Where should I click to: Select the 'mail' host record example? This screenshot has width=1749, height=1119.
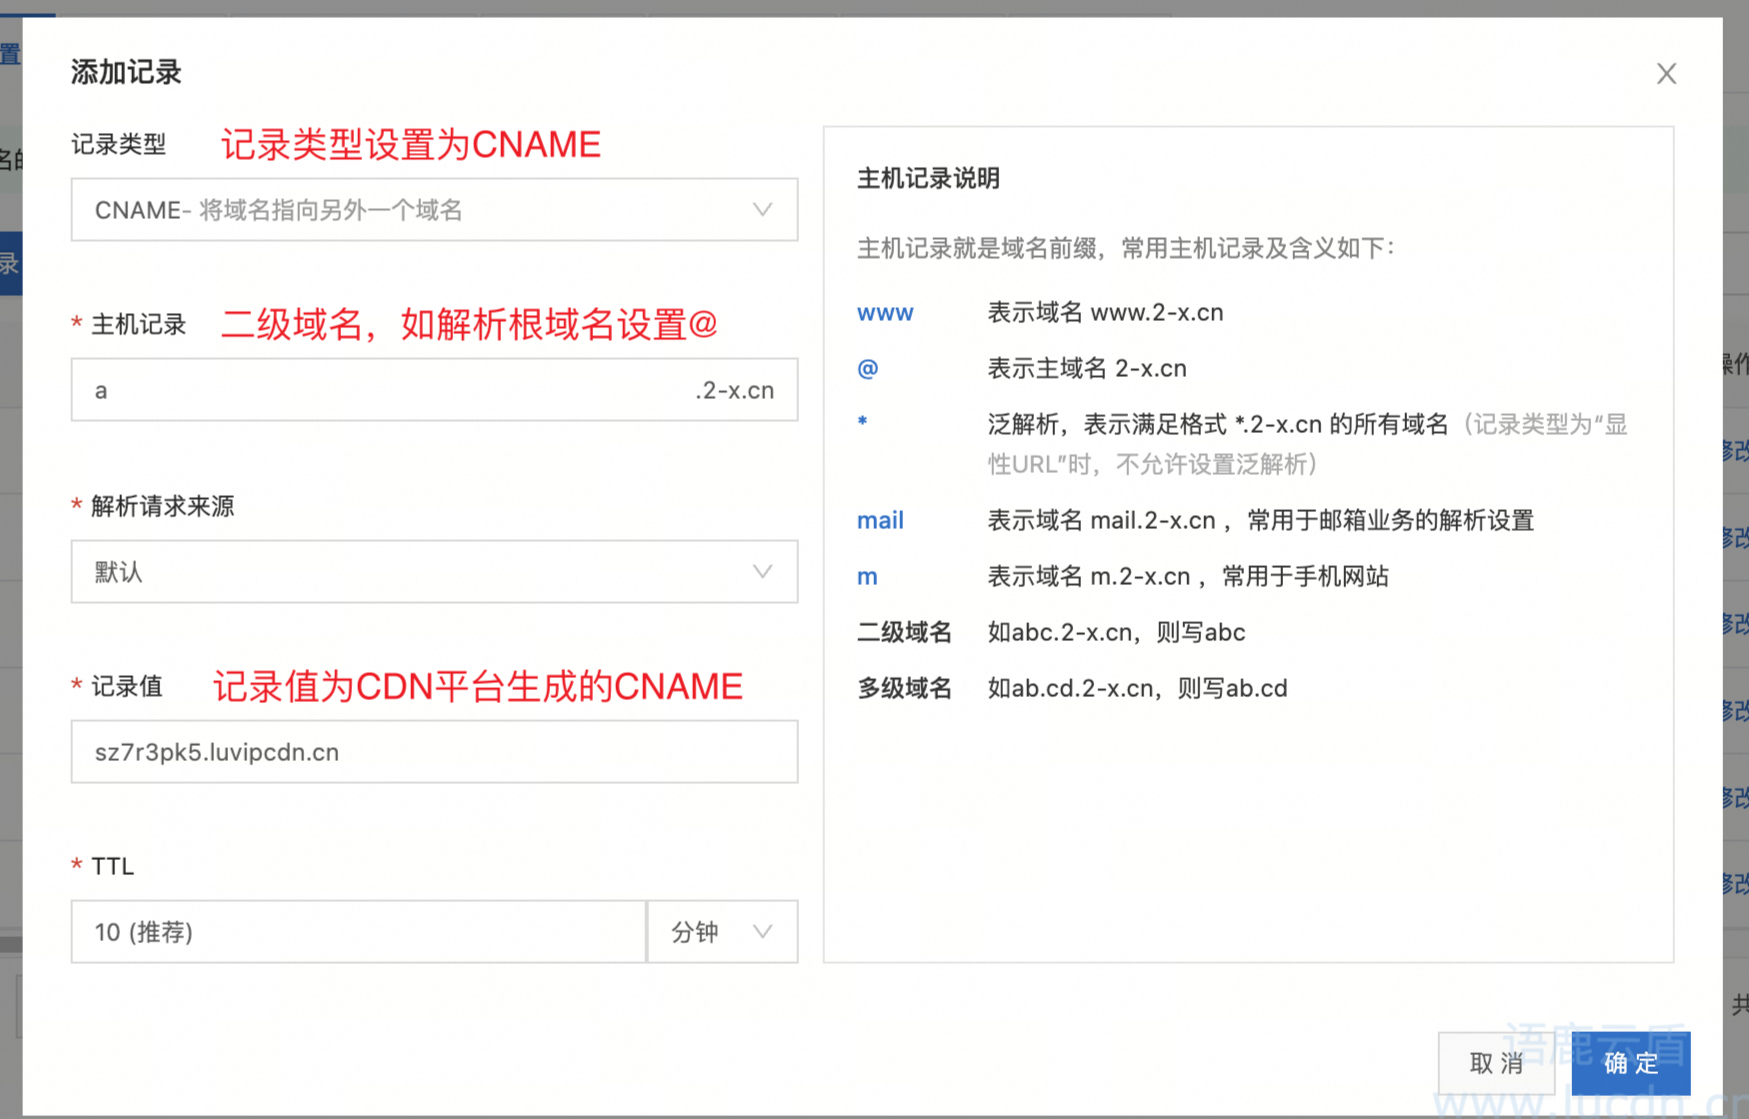click(x=880, y=521)
